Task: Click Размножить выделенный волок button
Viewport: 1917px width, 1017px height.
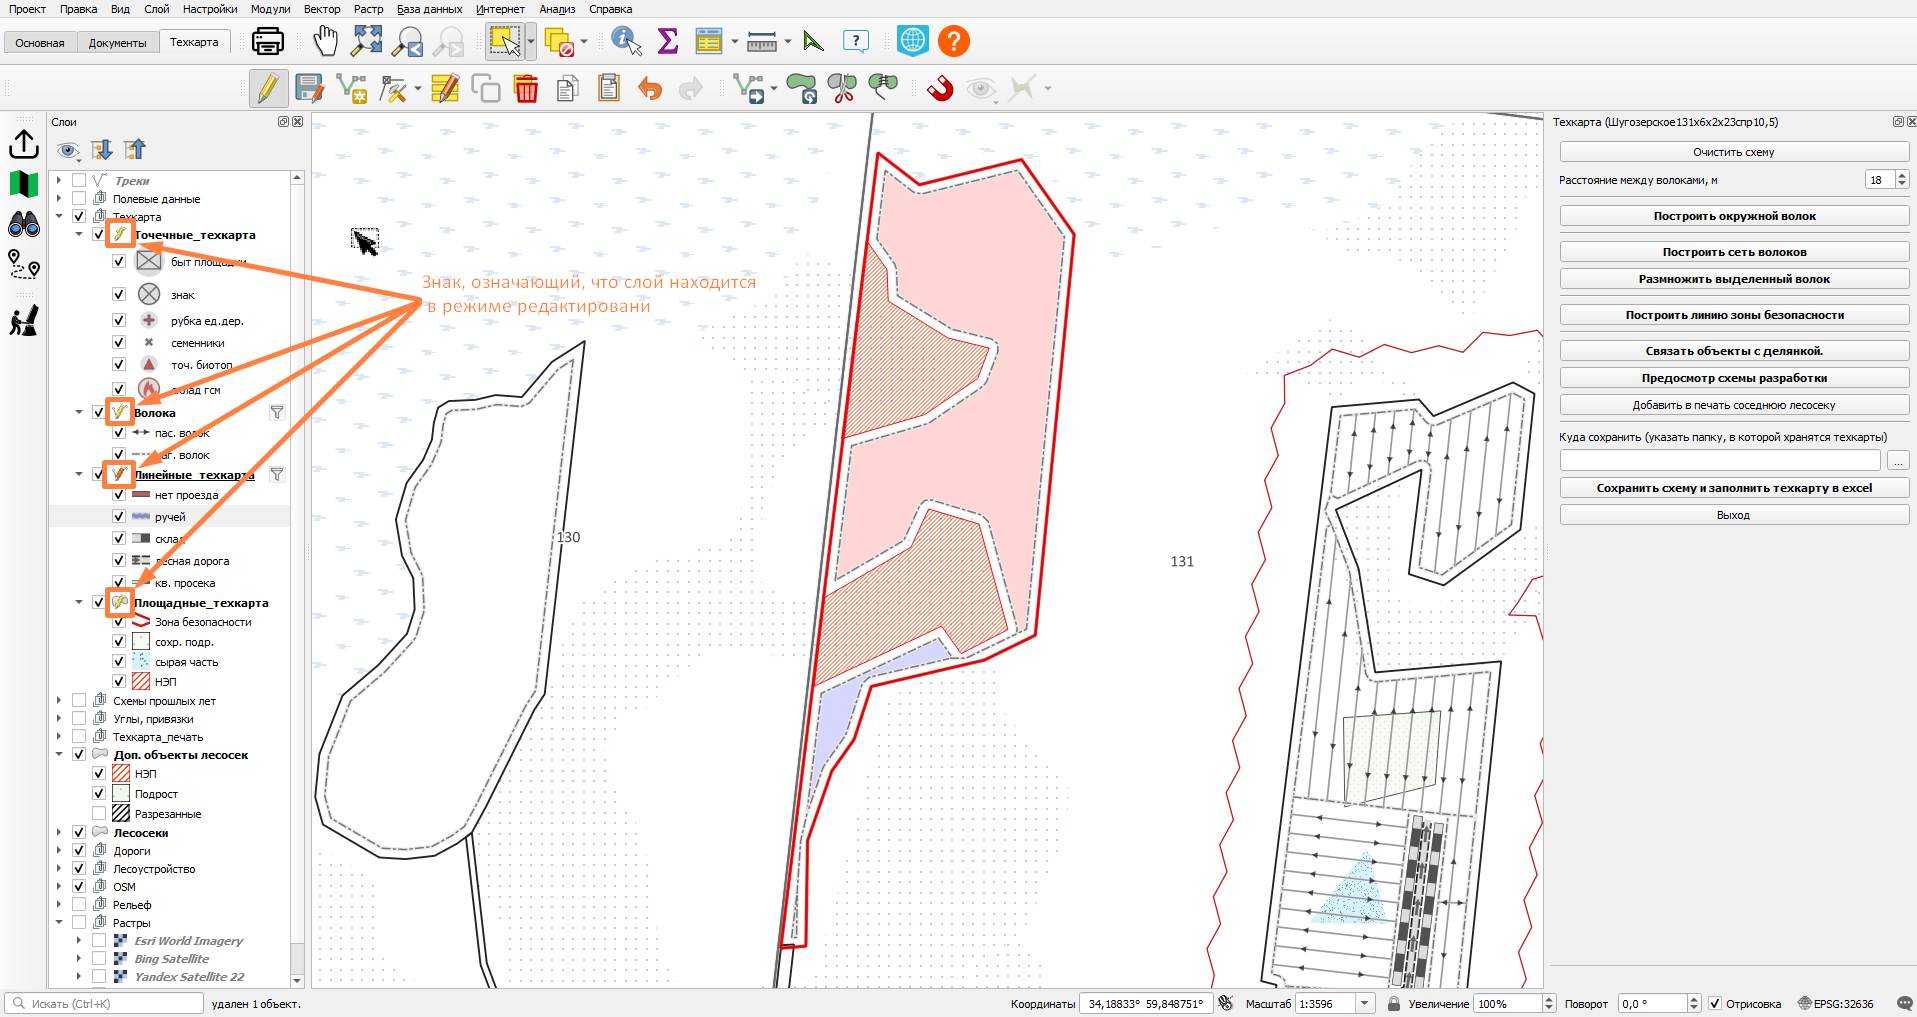Action: pyautogui.click(x=1734, y=279)
